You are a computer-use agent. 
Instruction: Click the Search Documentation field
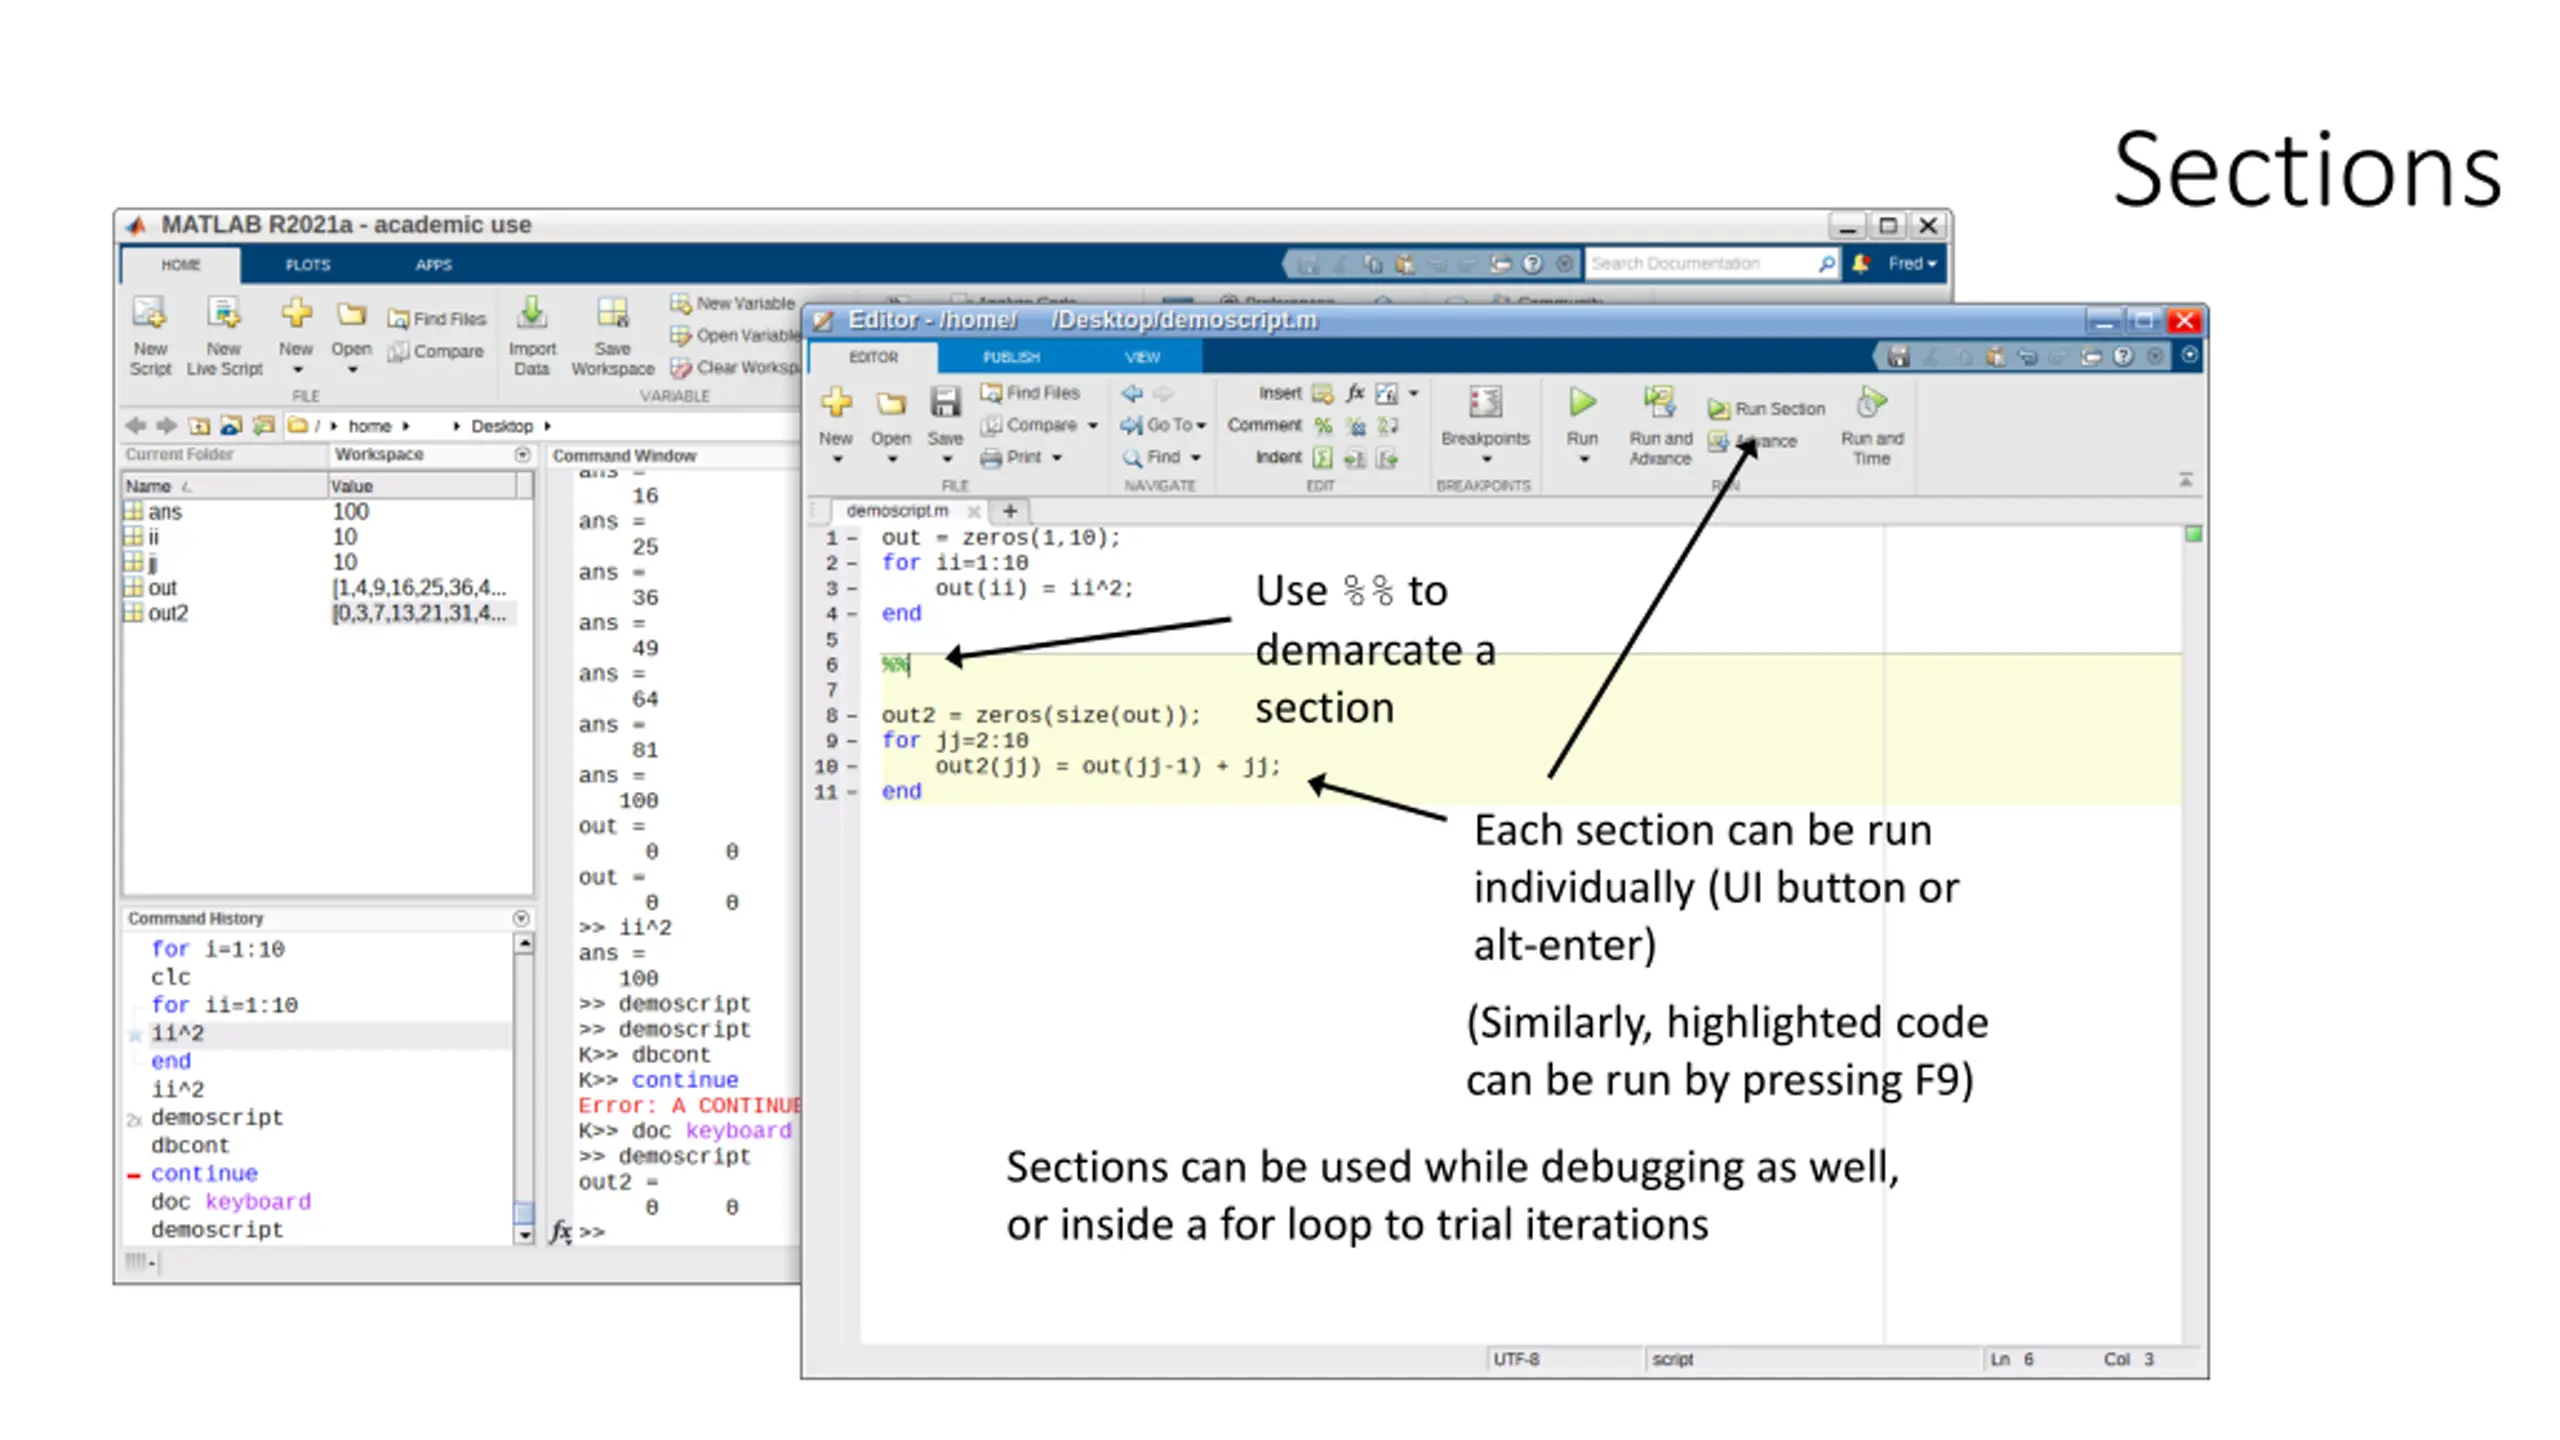[1700, 264]
